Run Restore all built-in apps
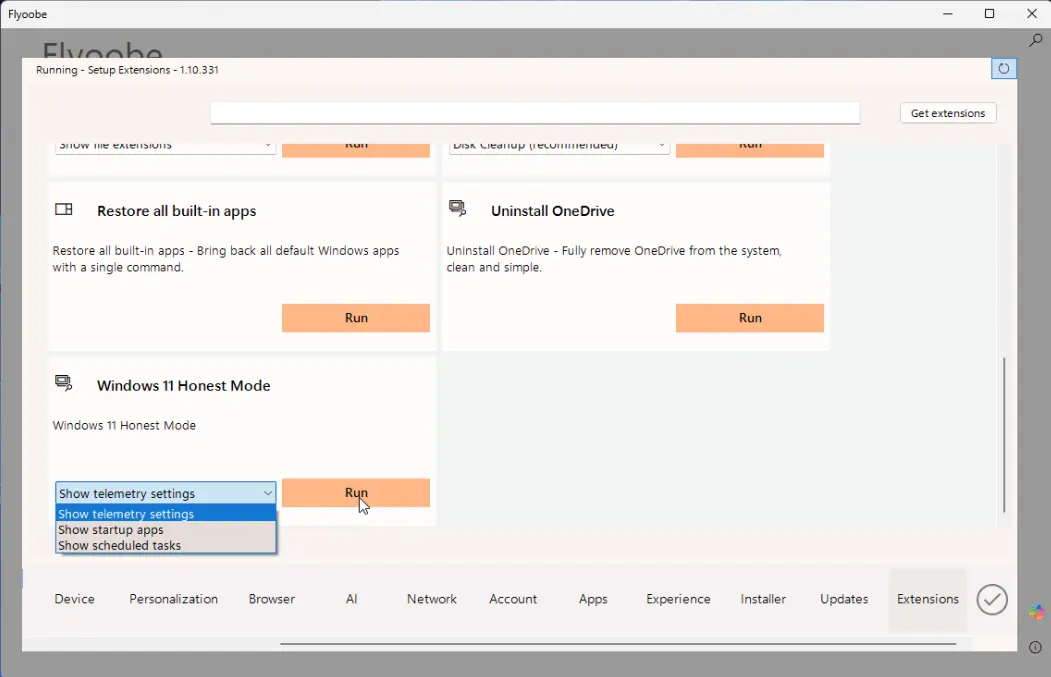The width and height of the screenshot is (1051, 677). [356, 318]
